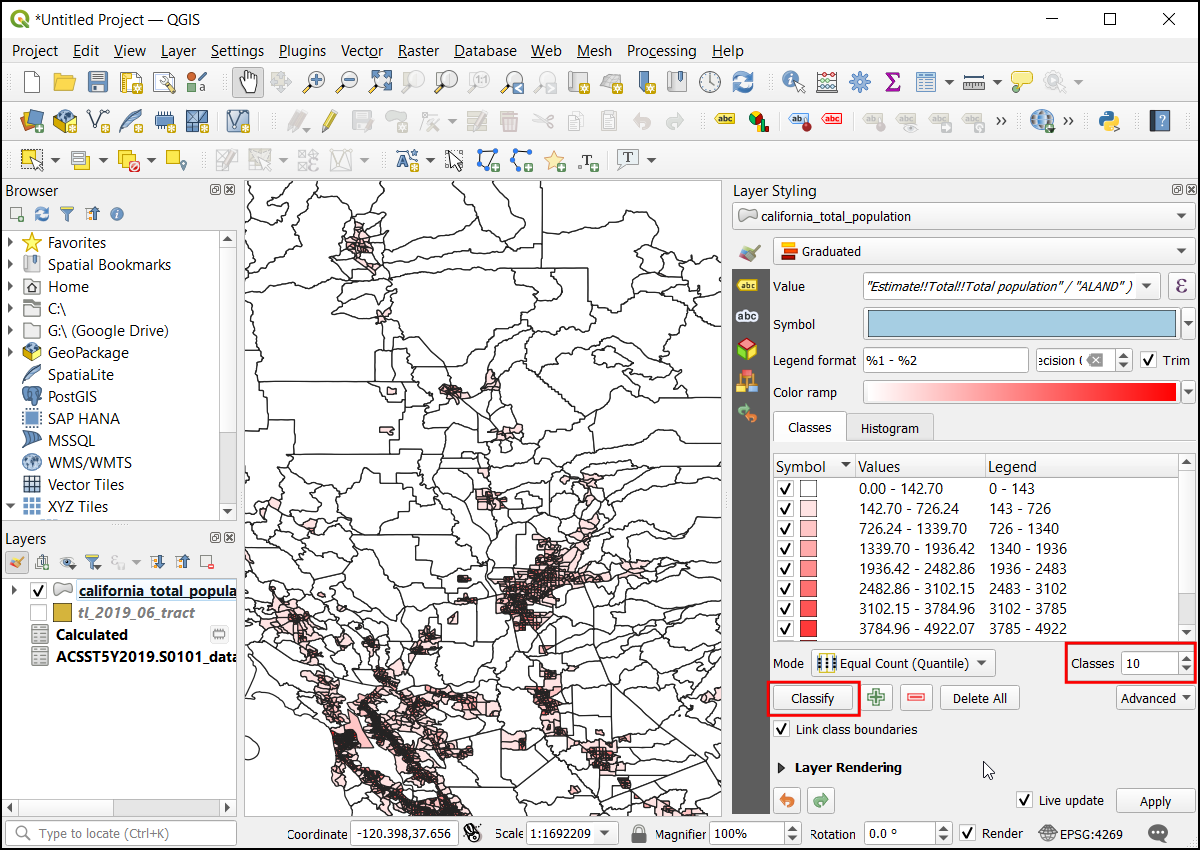This screenshot has height=850, width=1200.
Task: Open the Graduated renderer type dropdown
Action: (984, 251)
